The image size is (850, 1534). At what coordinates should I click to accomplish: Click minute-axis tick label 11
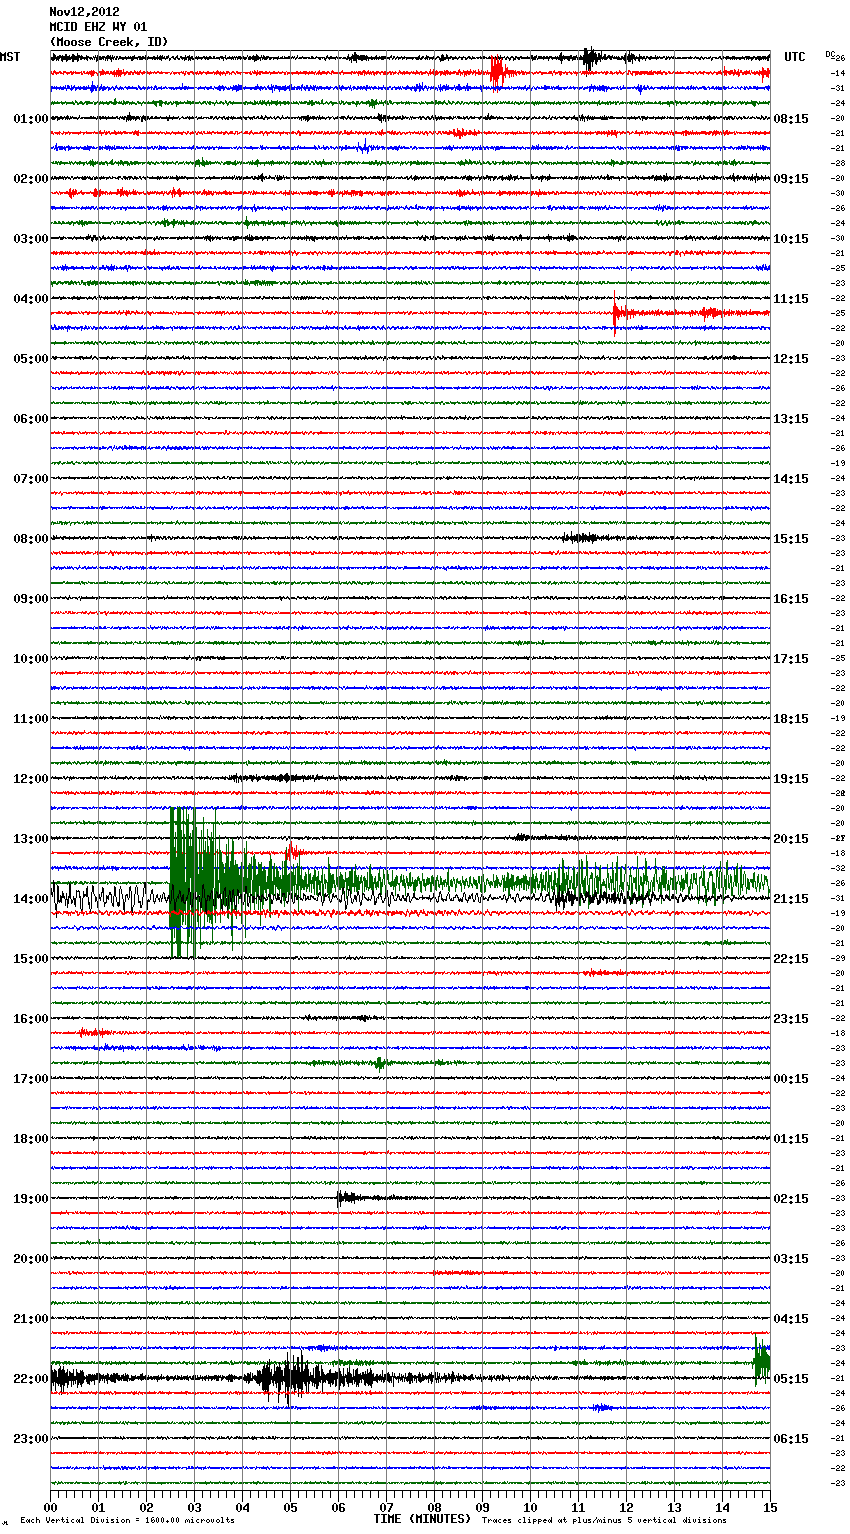578,1506
